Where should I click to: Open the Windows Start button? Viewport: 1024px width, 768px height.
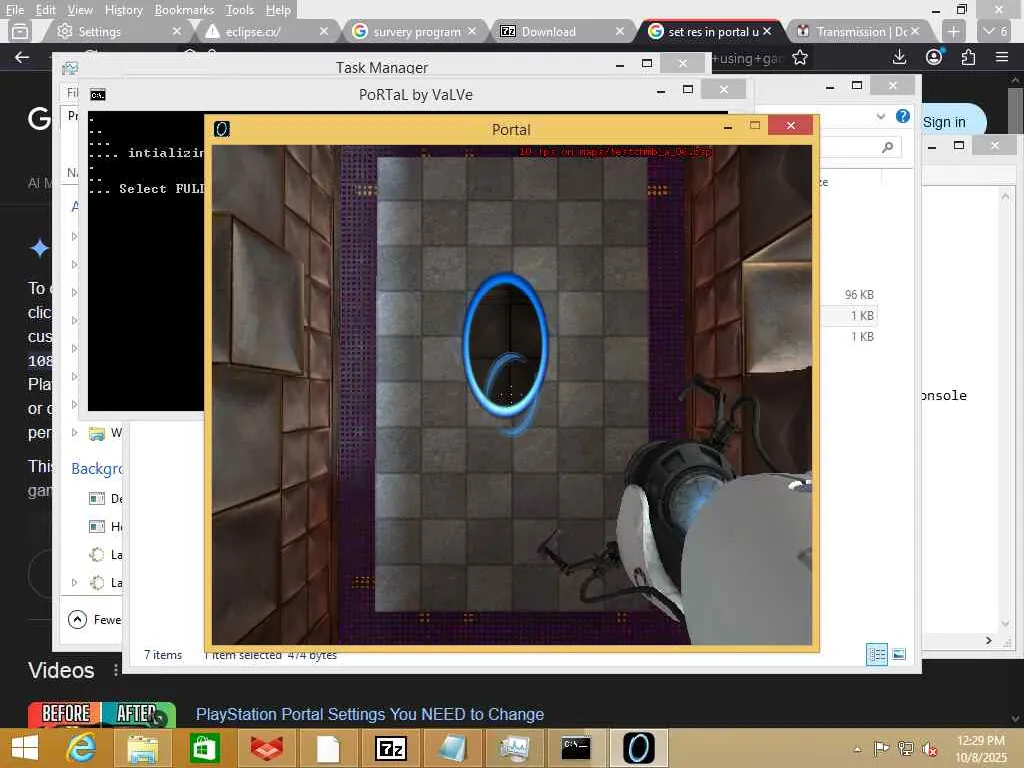(25, 748)
